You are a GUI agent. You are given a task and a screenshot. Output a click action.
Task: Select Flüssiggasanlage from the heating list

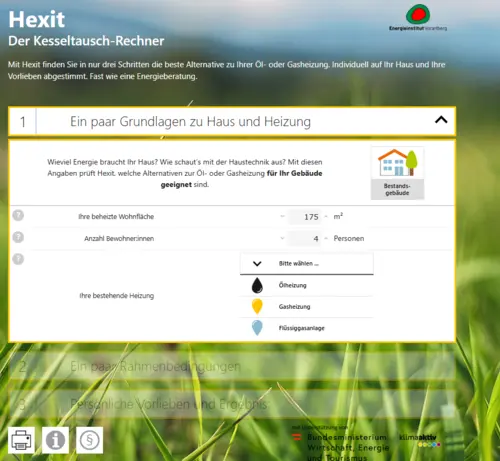click(307, 328)
